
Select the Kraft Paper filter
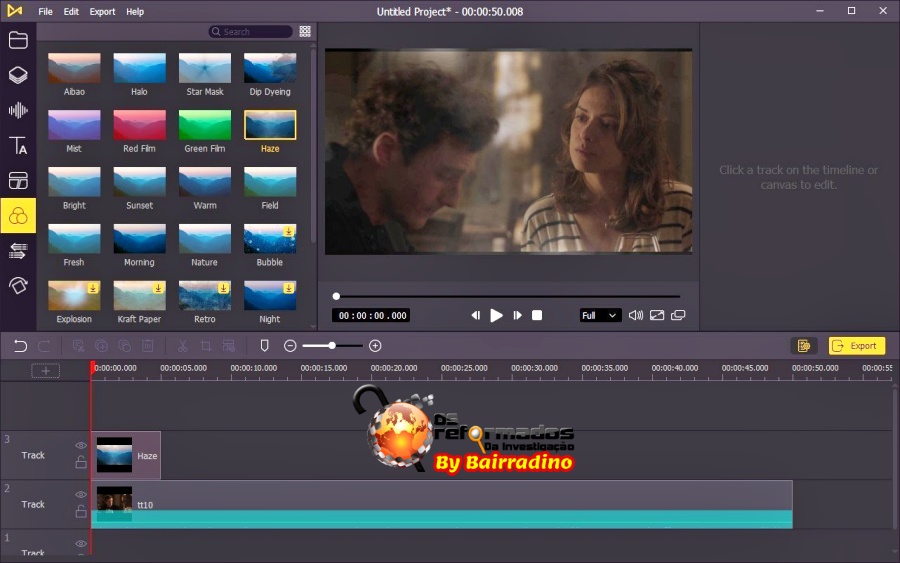tap(139, 296)
